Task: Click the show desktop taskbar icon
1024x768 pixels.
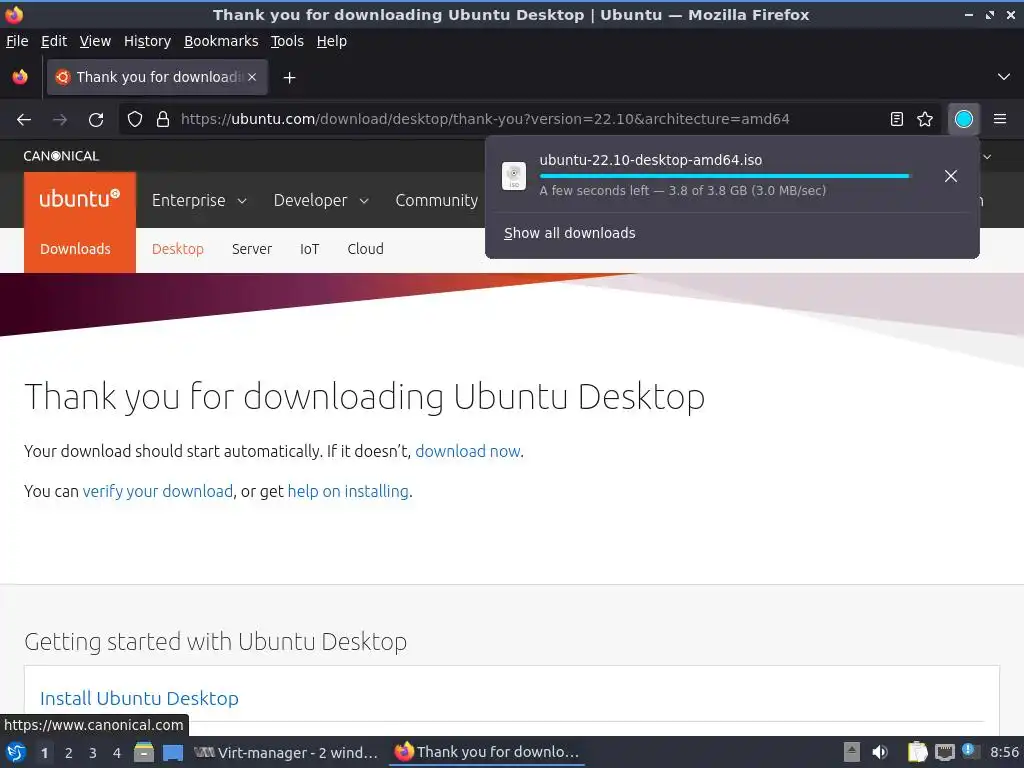Action: (x=173, y=753)
